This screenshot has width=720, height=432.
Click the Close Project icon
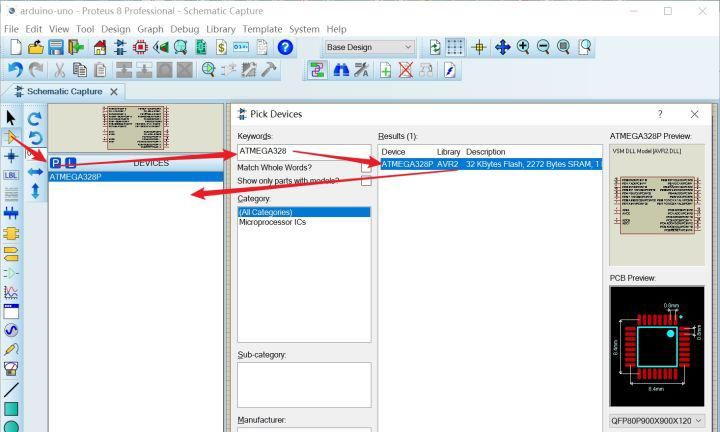tap(76, 47)
